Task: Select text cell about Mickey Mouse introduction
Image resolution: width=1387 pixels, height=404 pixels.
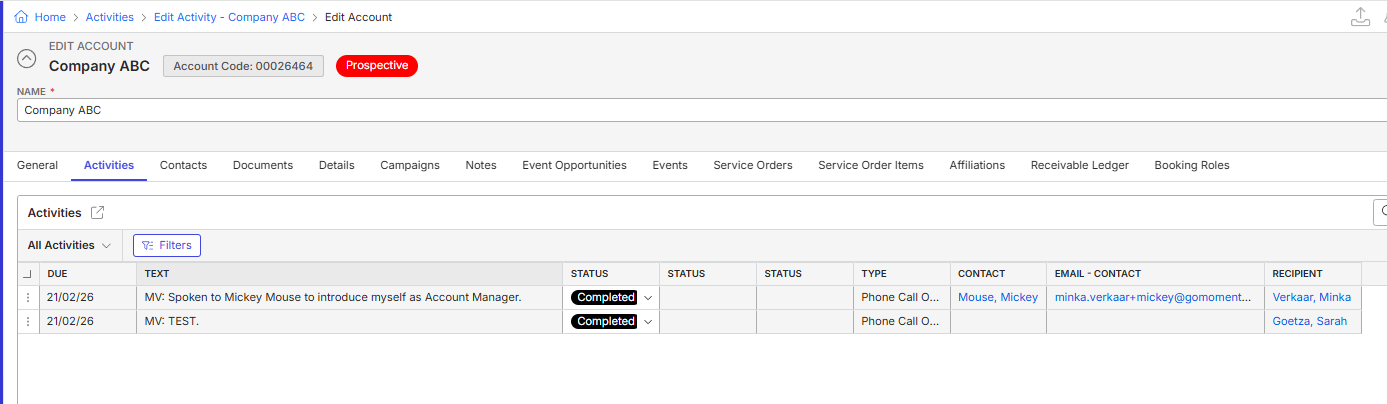Action: (350, 297)
